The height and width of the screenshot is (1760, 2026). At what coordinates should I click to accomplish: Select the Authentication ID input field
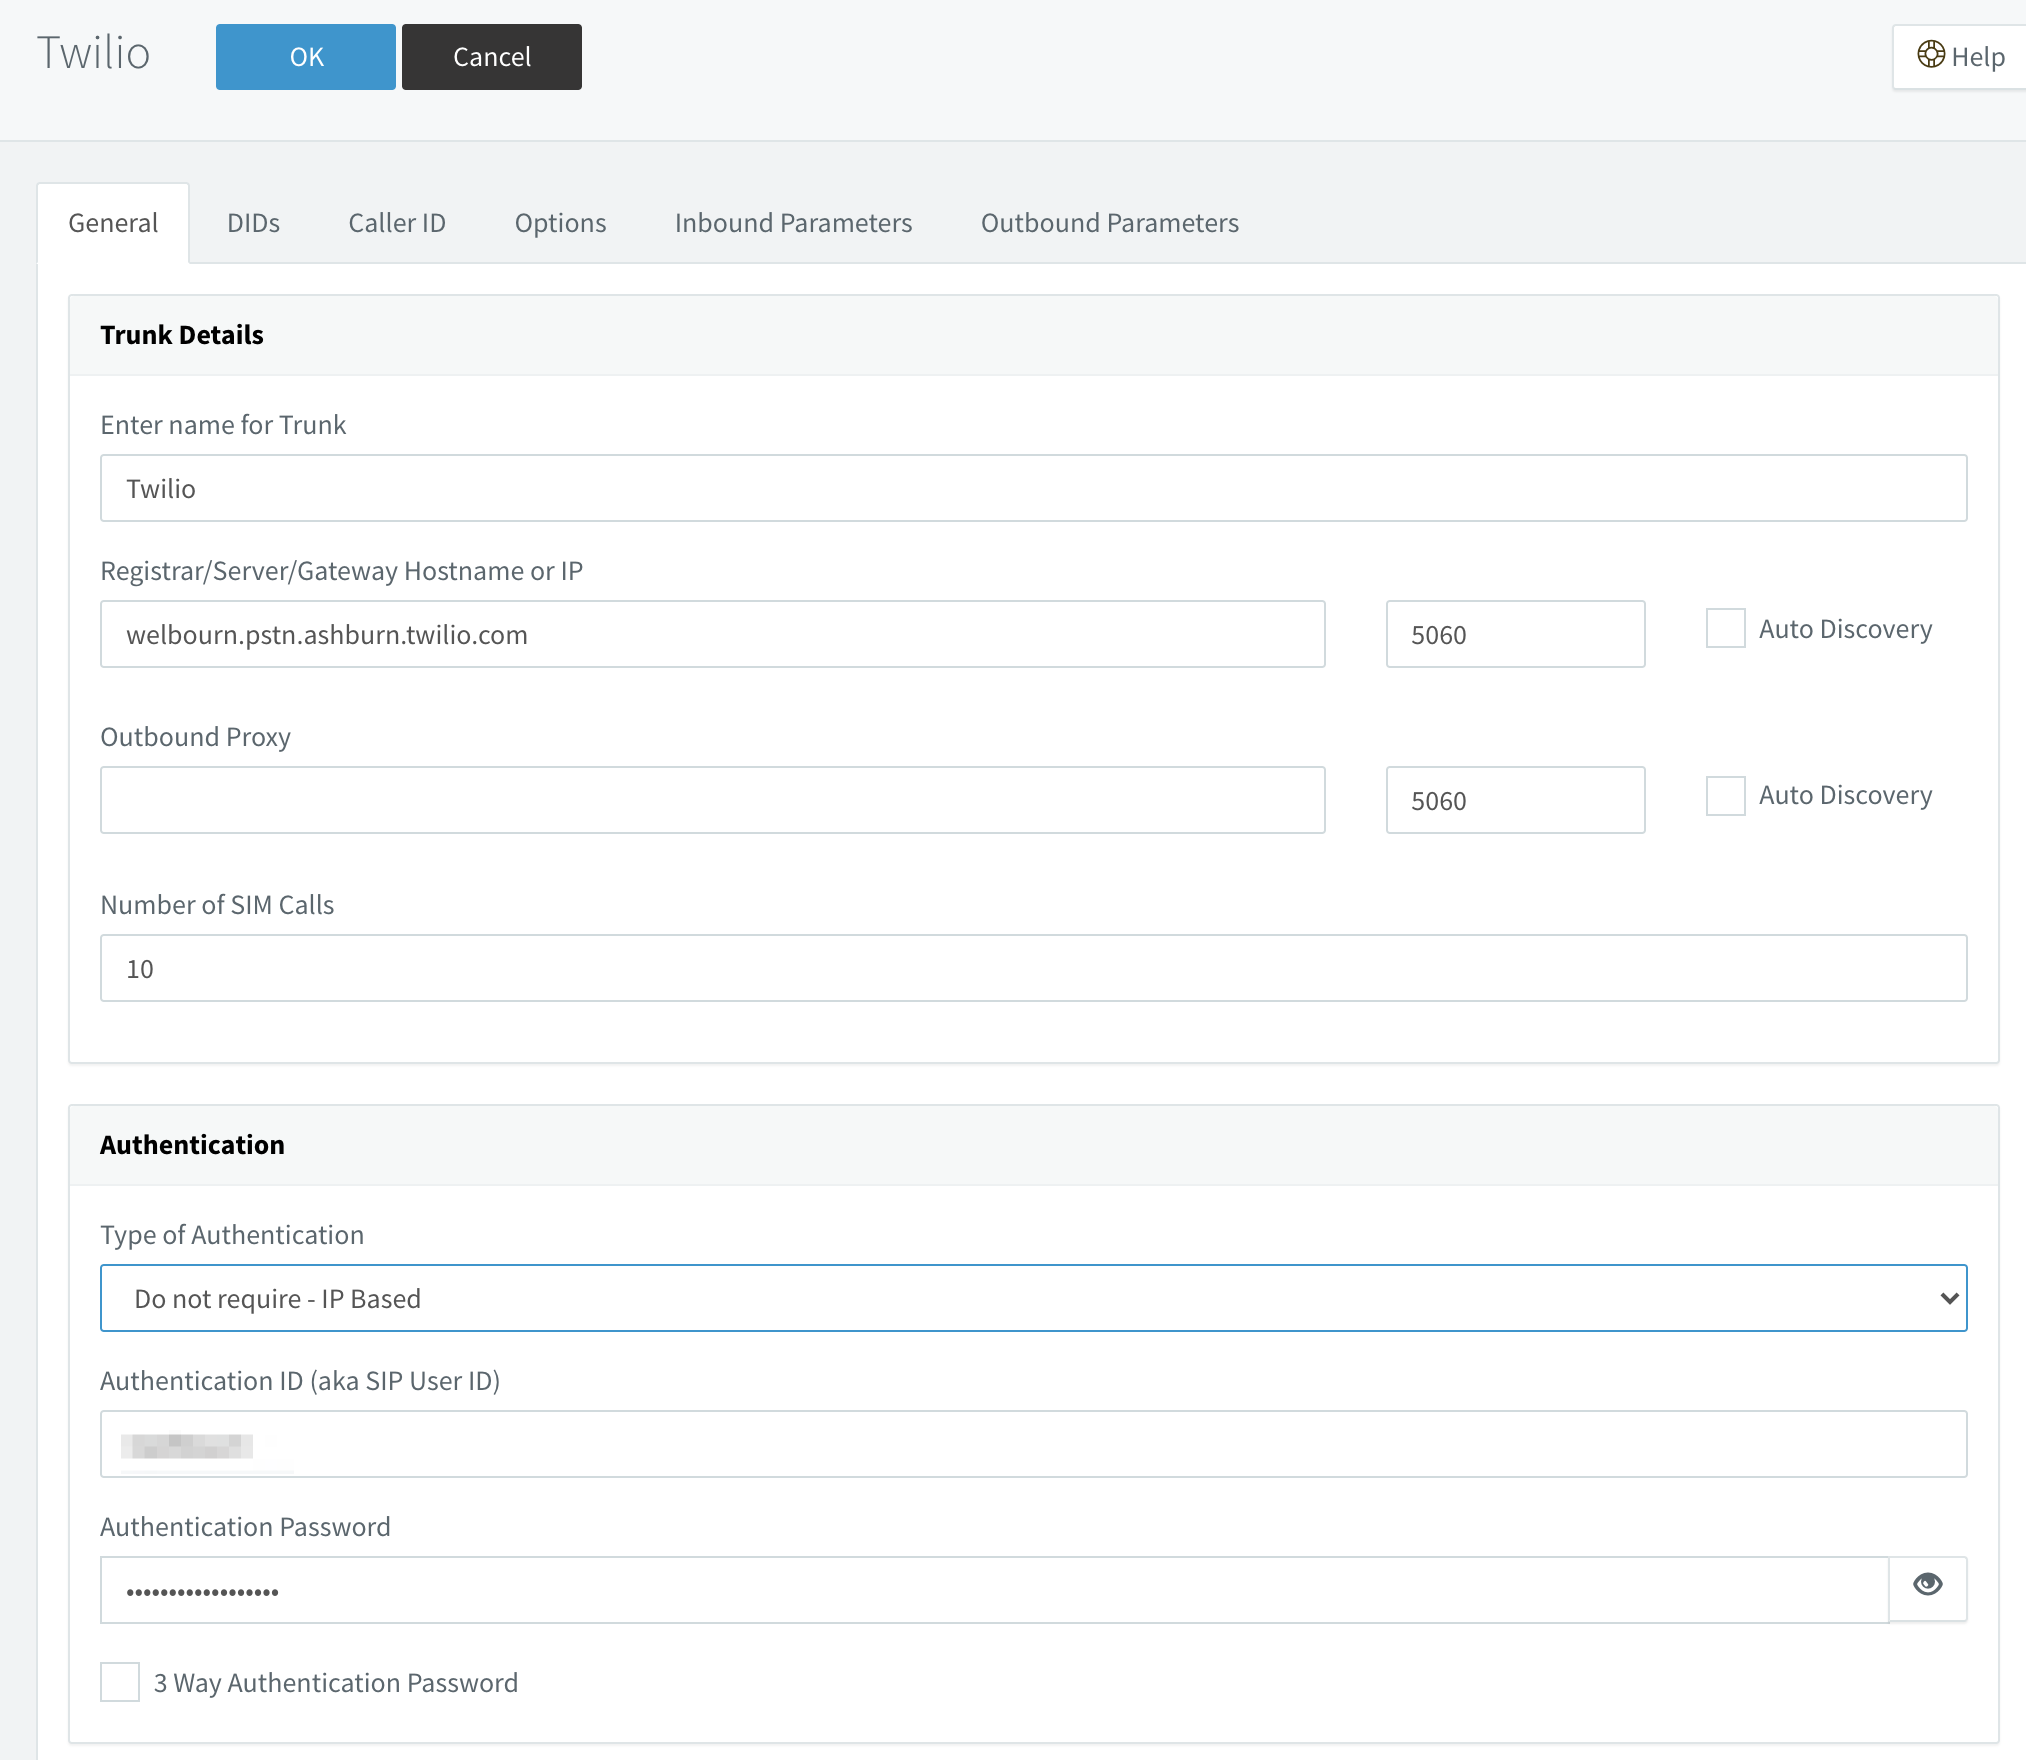point(1034,1445)
